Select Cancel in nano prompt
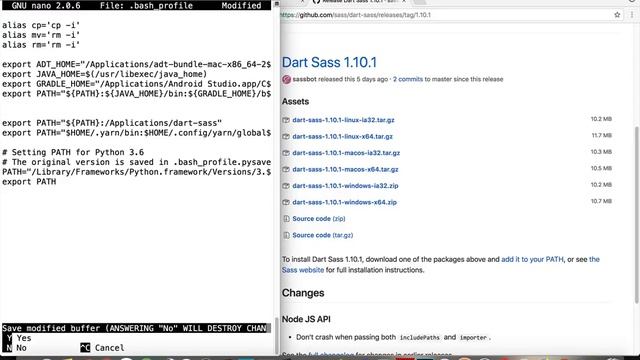The height and width of the screenshot is (360, 640). (x=102, y=348)
